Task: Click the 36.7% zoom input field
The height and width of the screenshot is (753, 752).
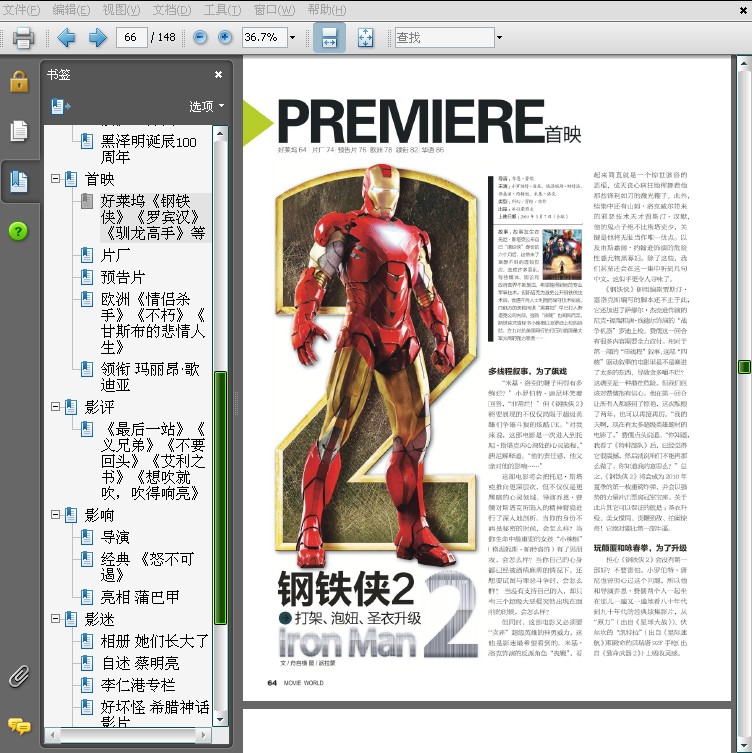Action: [265, 37]
